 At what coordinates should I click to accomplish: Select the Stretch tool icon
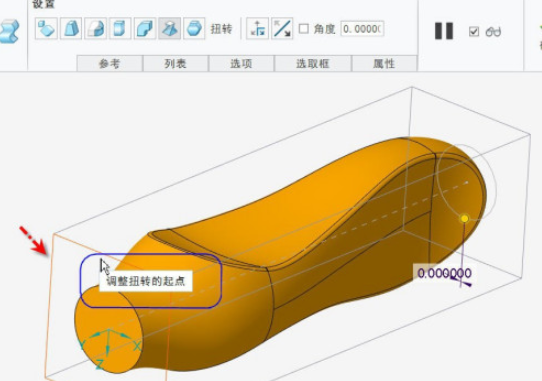point(120,28)
